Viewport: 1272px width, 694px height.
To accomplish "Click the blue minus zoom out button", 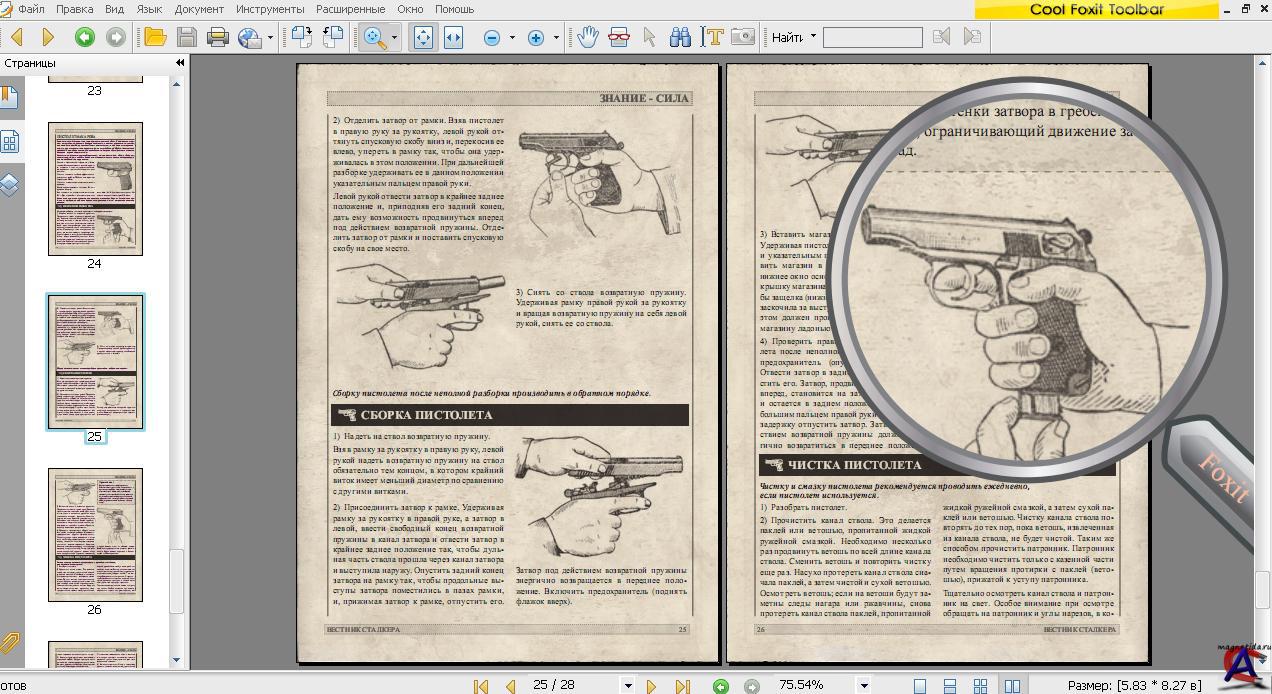I will coord(492,37).
